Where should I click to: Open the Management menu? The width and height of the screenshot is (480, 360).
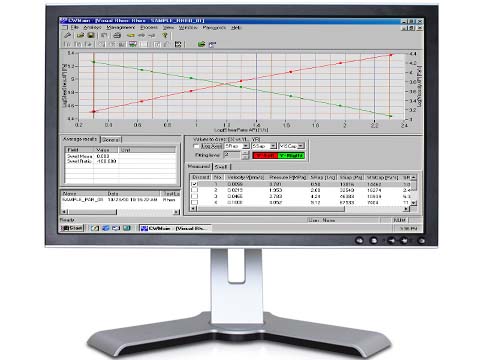tap(121, 28)
